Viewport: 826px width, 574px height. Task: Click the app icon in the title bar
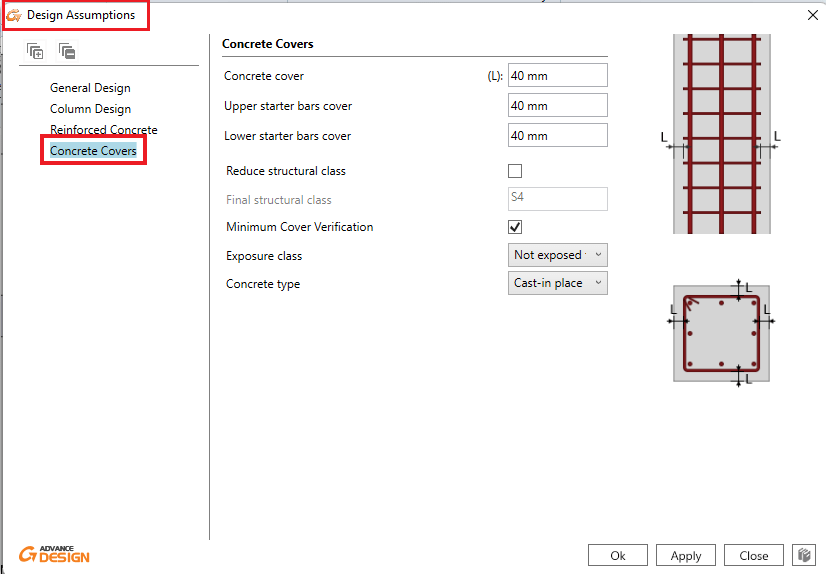pos(14,15)
